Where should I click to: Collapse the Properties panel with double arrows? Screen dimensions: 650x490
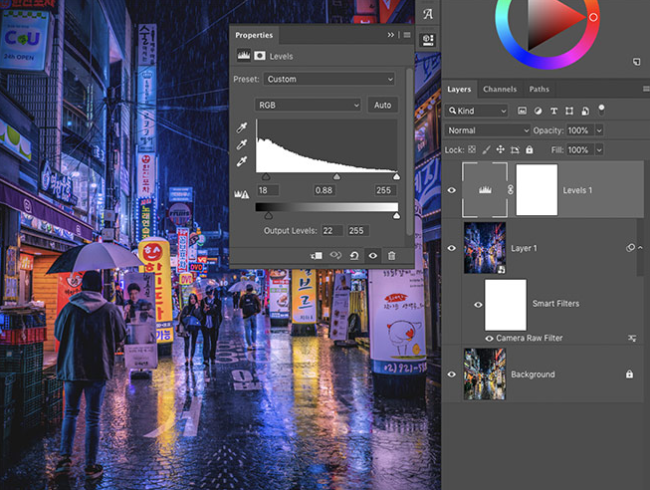(x=390, y=35)
